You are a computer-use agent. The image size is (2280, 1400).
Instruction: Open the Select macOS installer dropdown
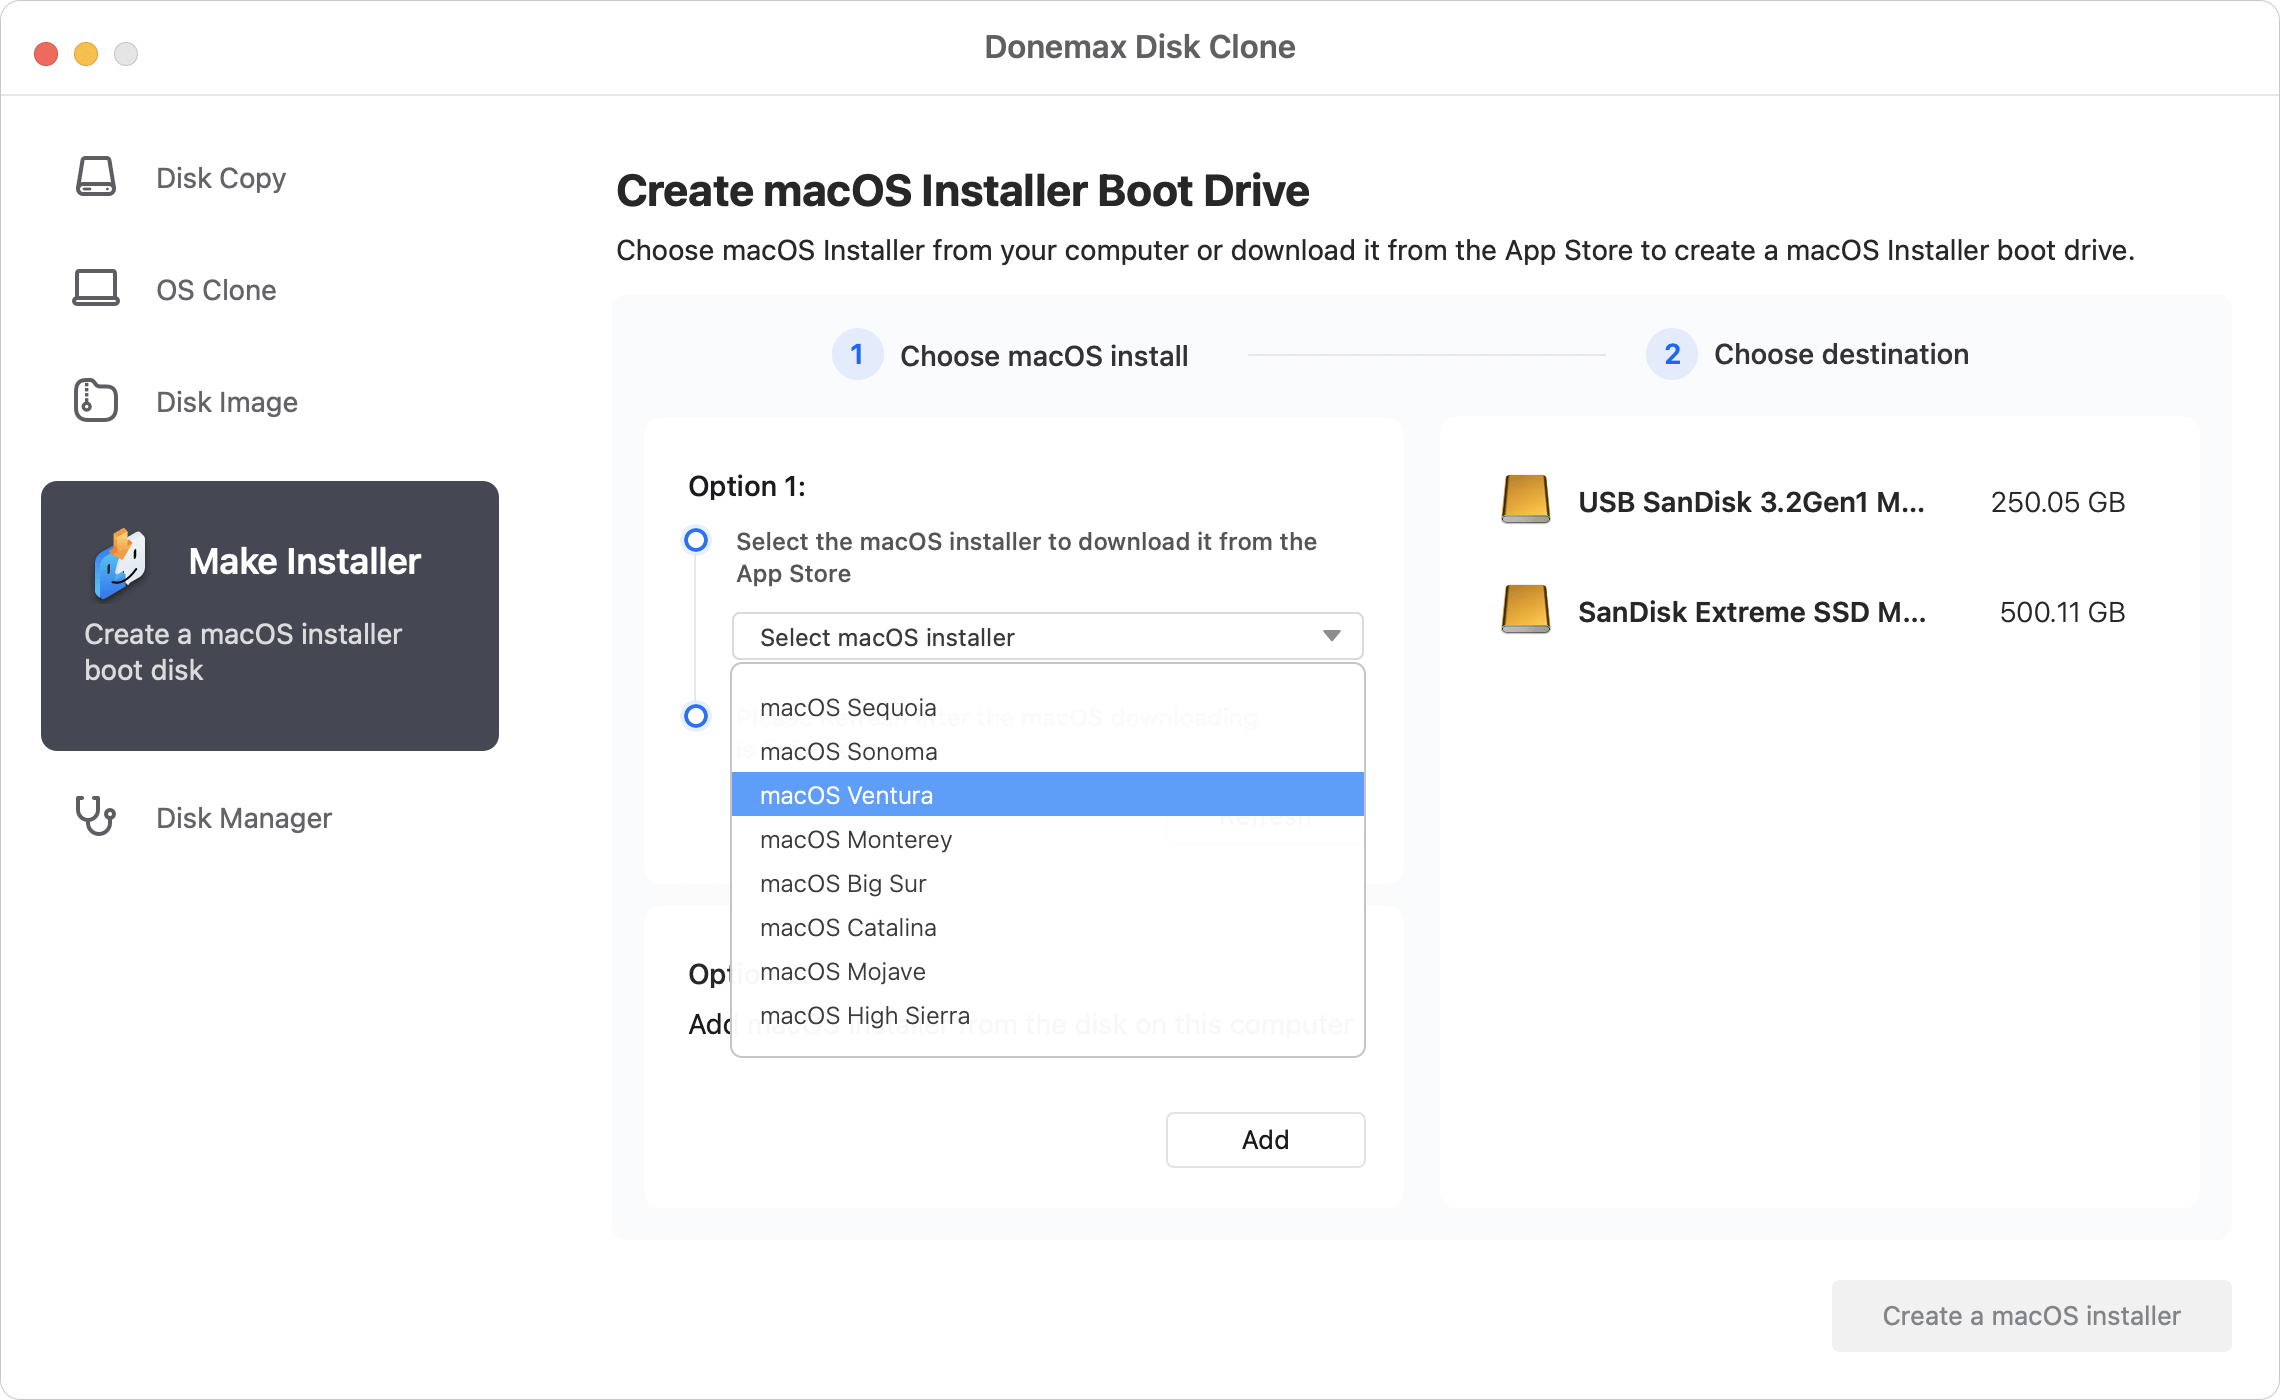(x=1047, y=636)
